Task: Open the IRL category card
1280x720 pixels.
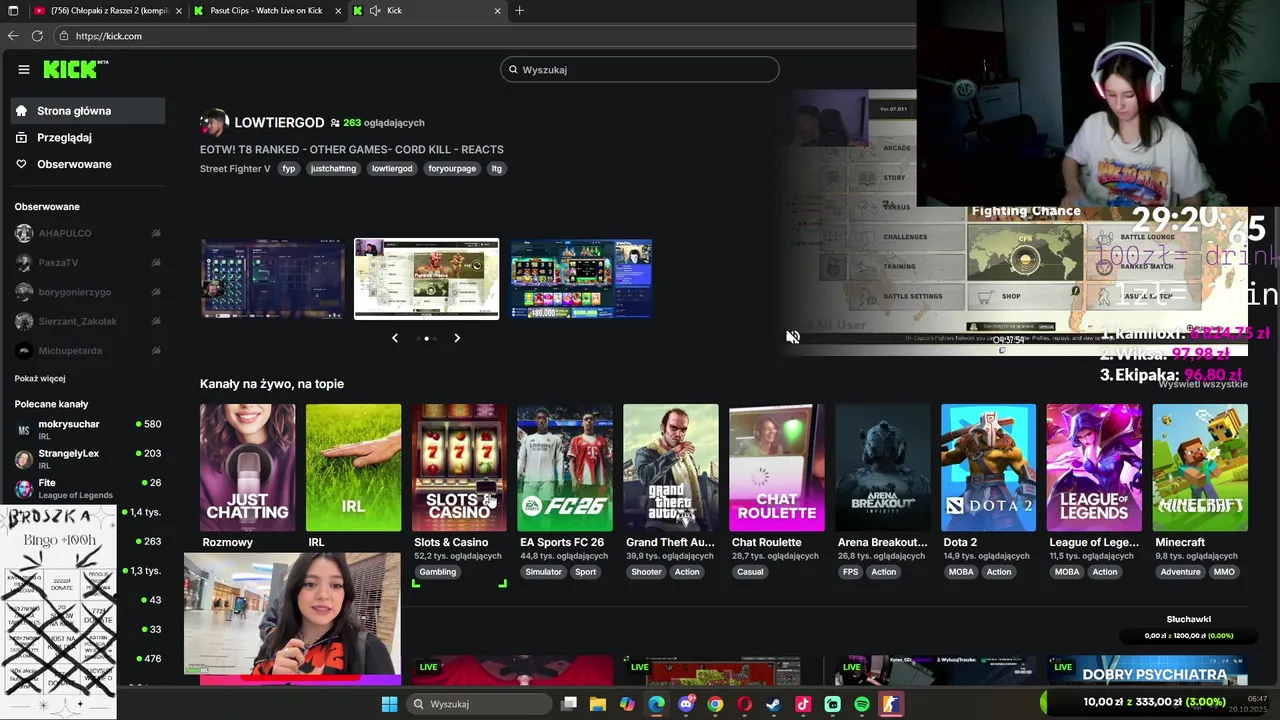Action: (x=353, y=468)
